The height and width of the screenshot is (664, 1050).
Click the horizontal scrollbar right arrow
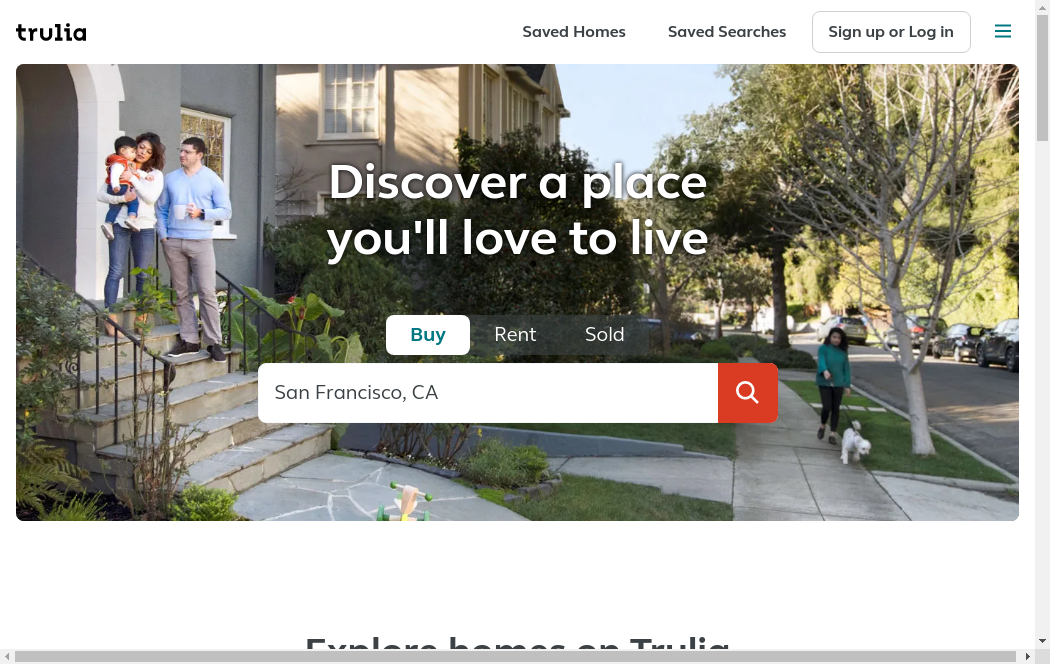(1028, 657)
